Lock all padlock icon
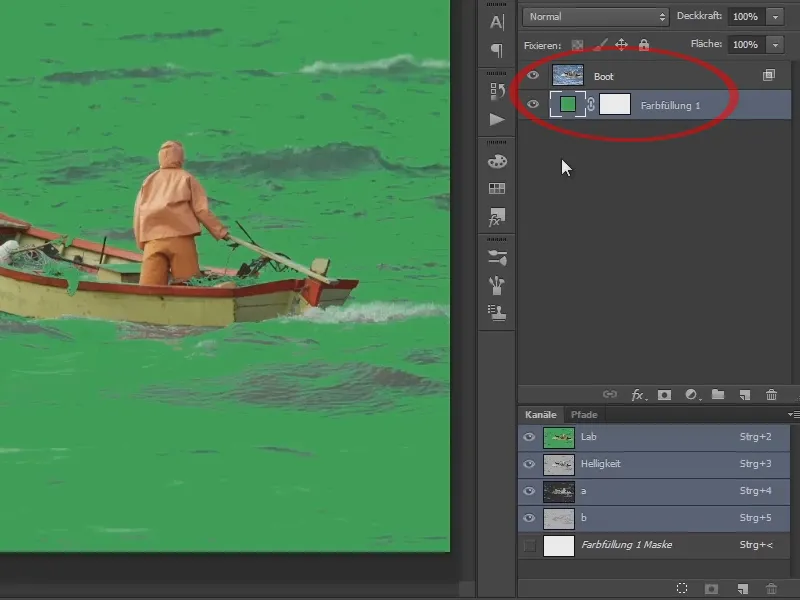800x600 pixels. (644, 44)
